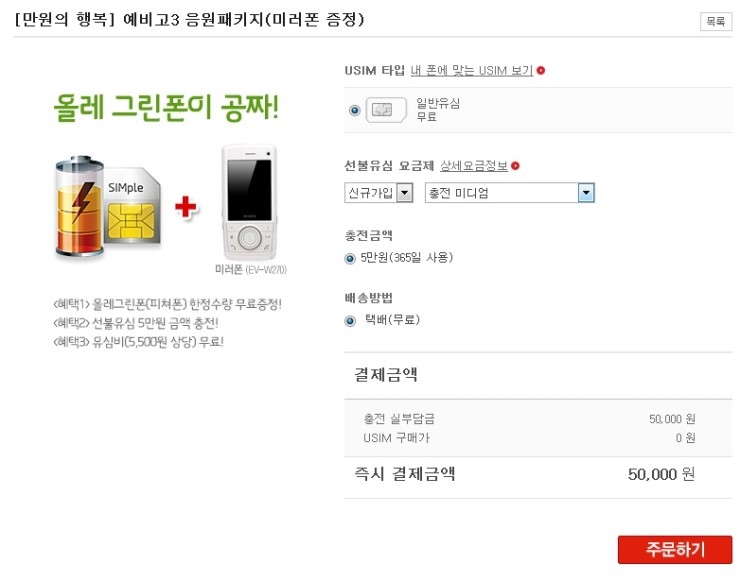Image resolution: width=740 pixels, height=581 pixels.
Task: Click the blue arrow of 충전 미디엄 combo box
Action: (586, 193)
